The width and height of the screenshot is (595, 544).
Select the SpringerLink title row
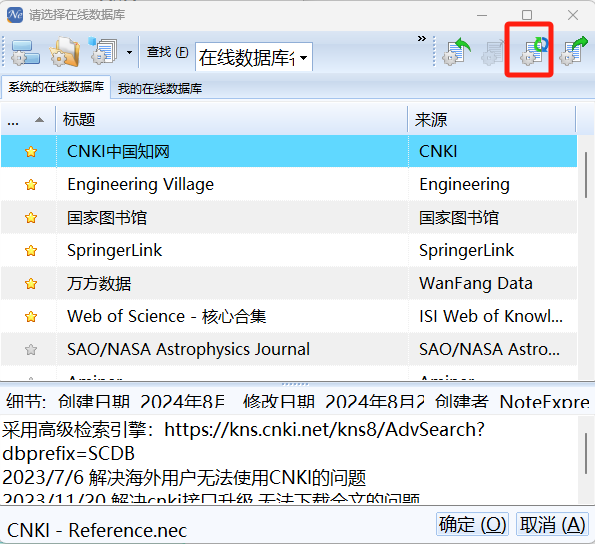[x=114, y=250]
